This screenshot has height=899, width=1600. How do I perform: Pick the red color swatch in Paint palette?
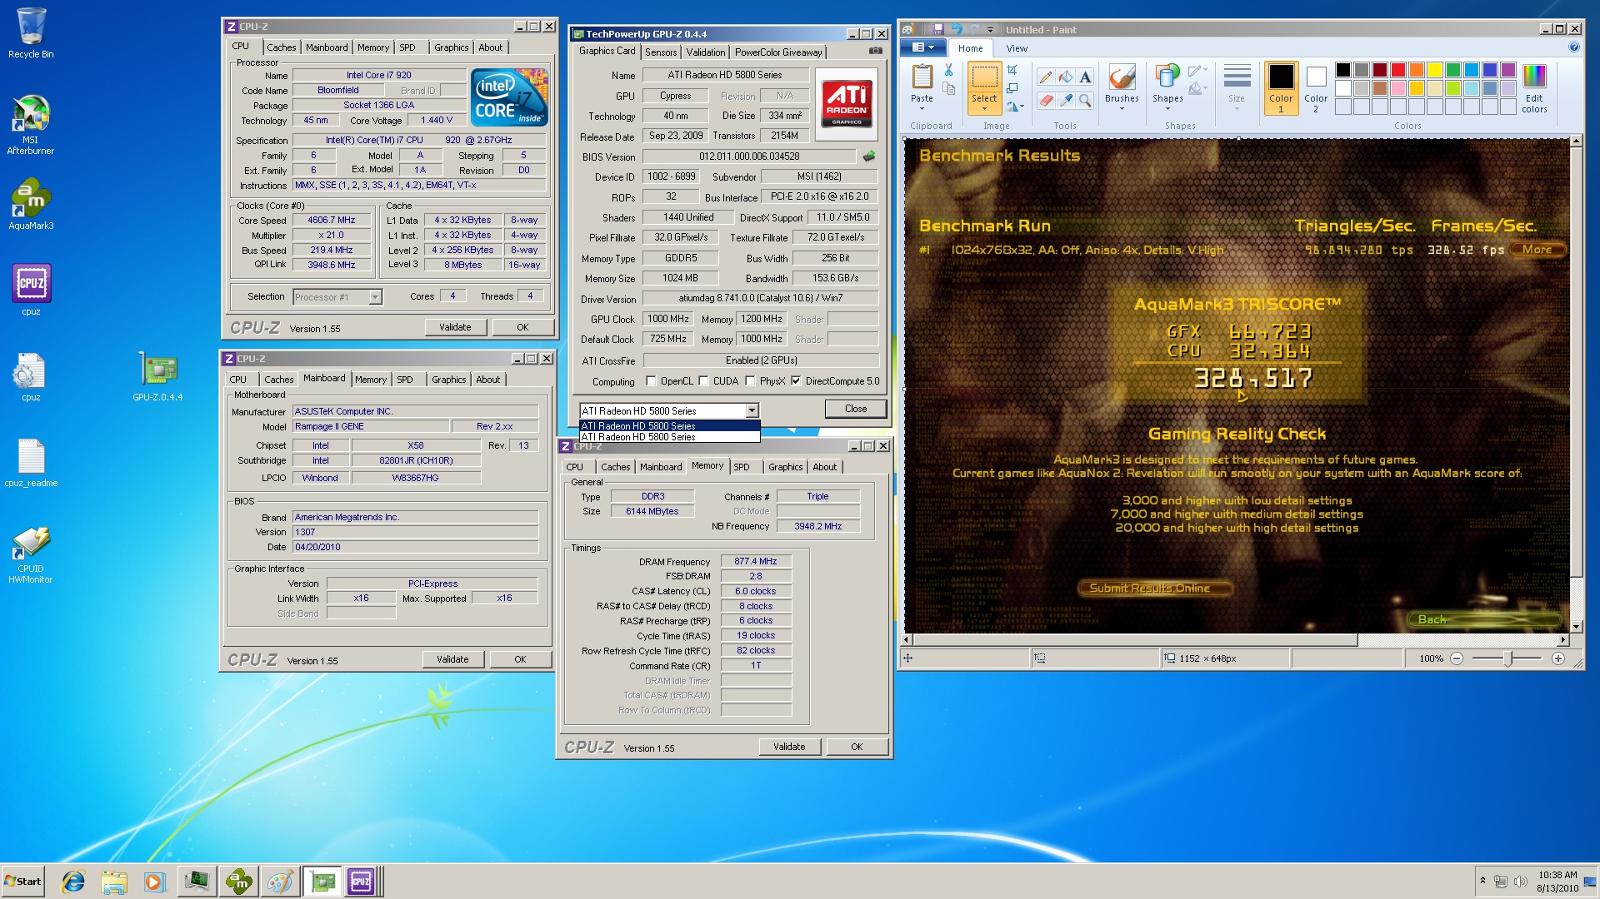[x=1398, y=69]
